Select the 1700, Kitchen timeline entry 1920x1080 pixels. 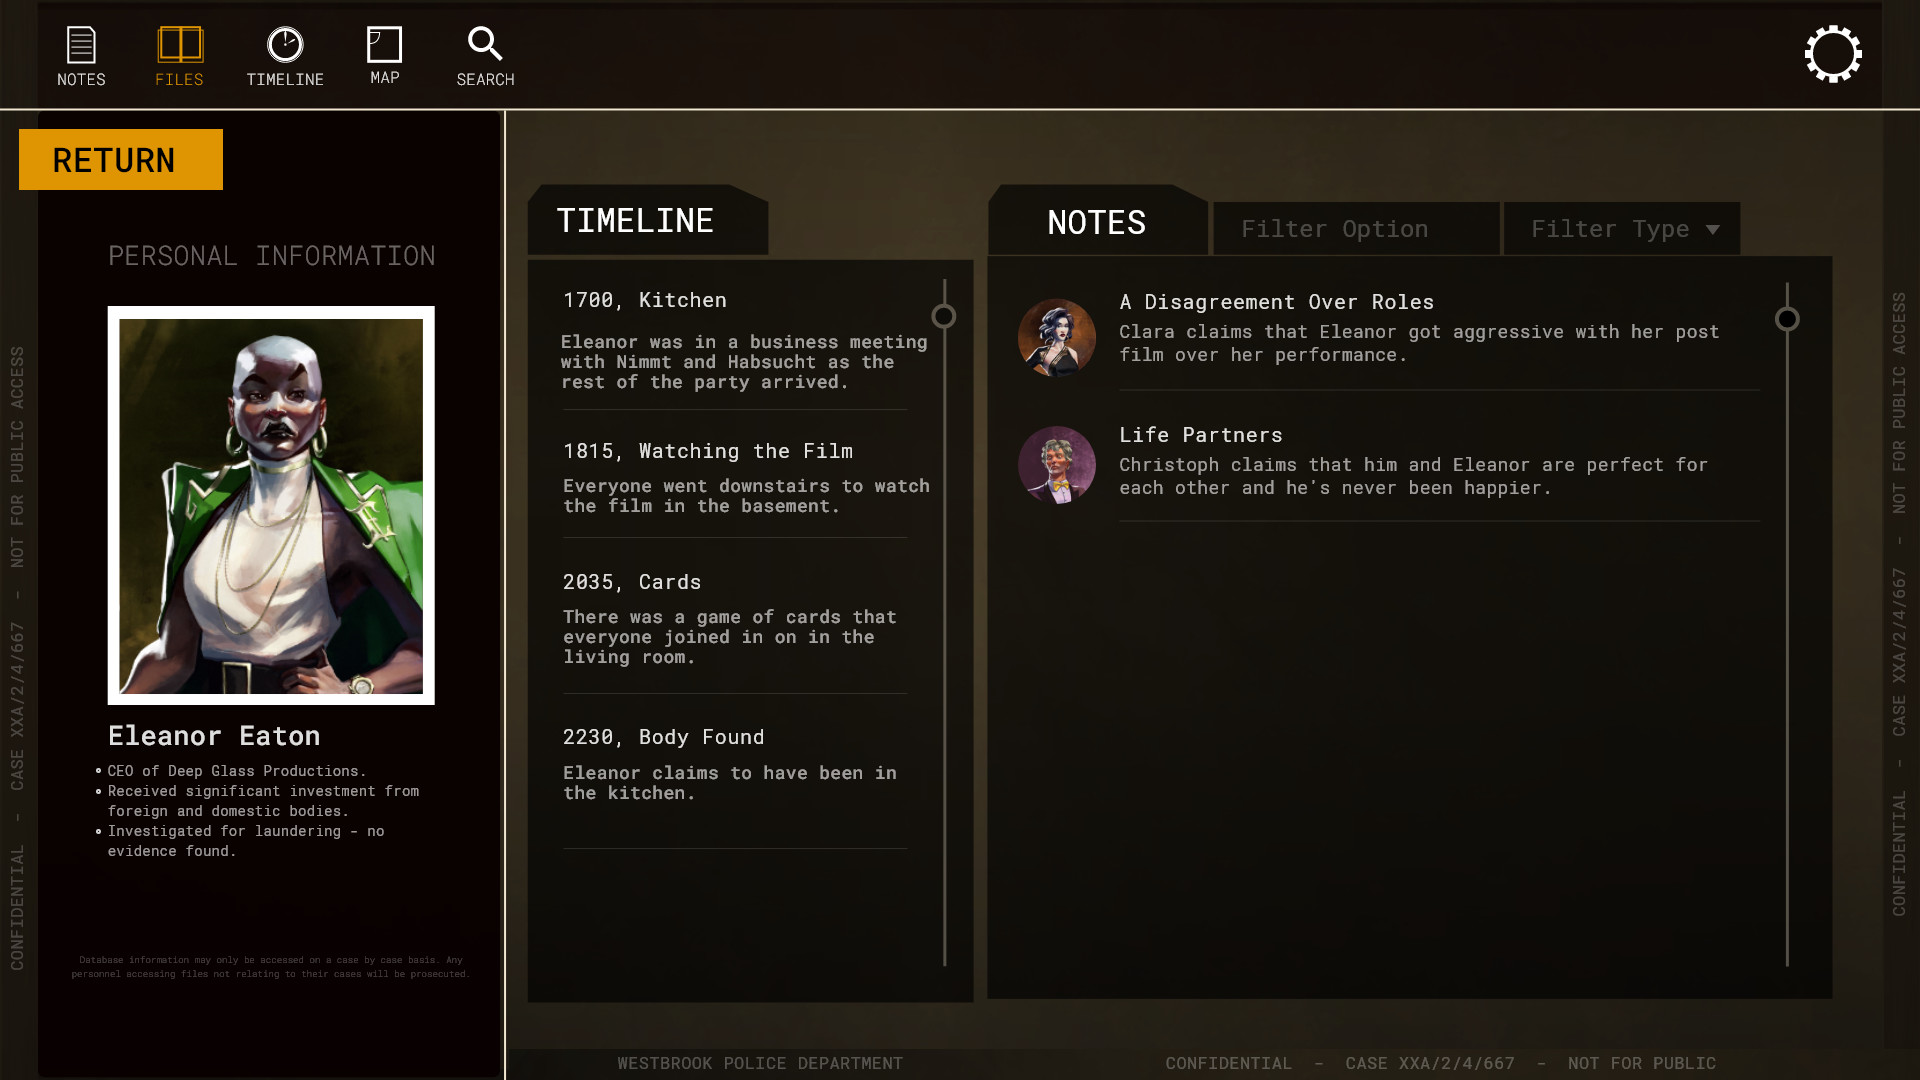tap(644, 300)
